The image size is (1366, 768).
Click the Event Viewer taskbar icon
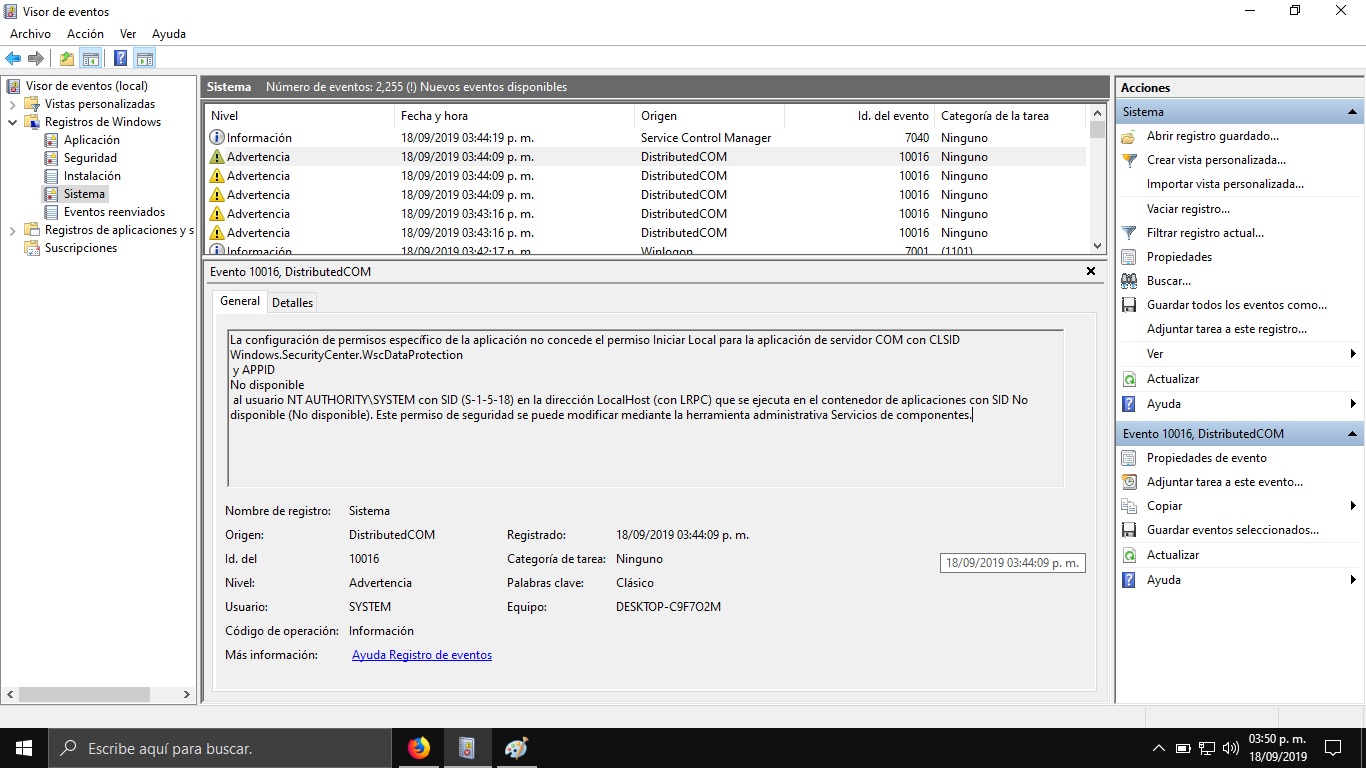pos(467,748)
